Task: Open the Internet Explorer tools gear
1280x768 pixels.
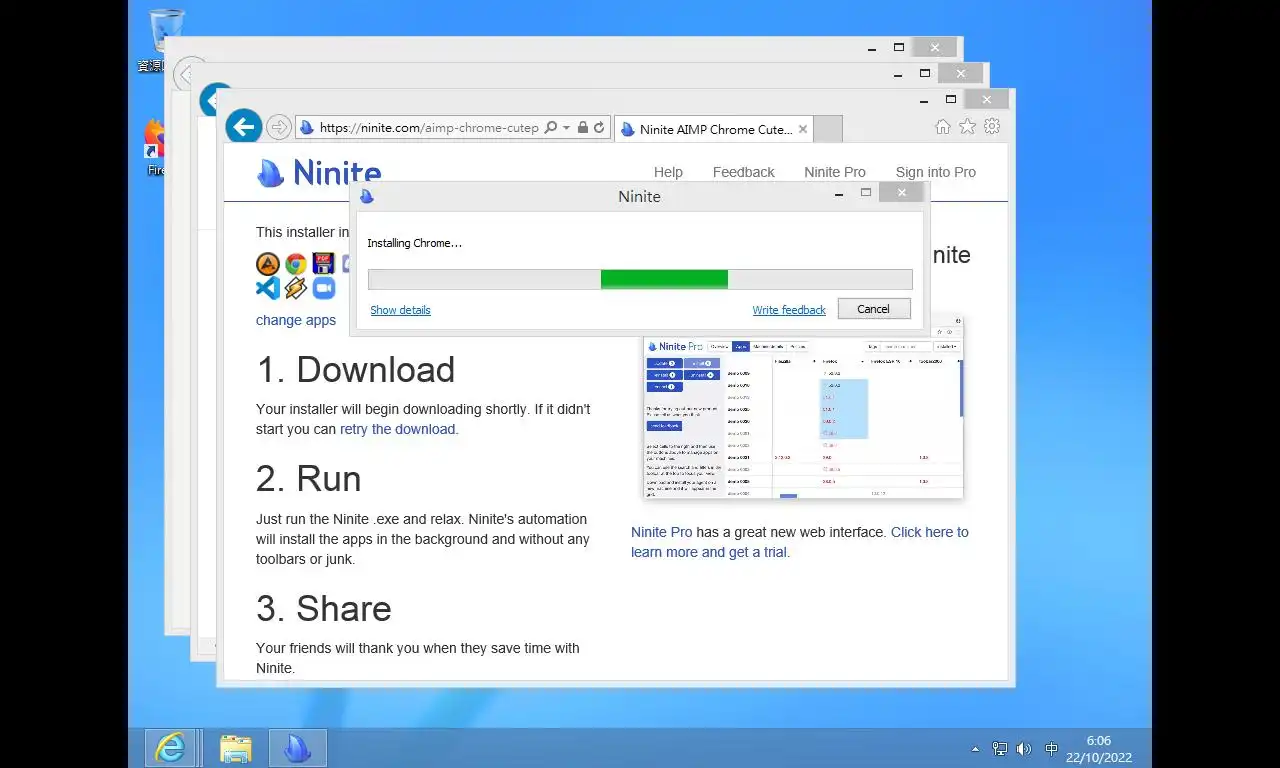Action: [x=992, y=127]
